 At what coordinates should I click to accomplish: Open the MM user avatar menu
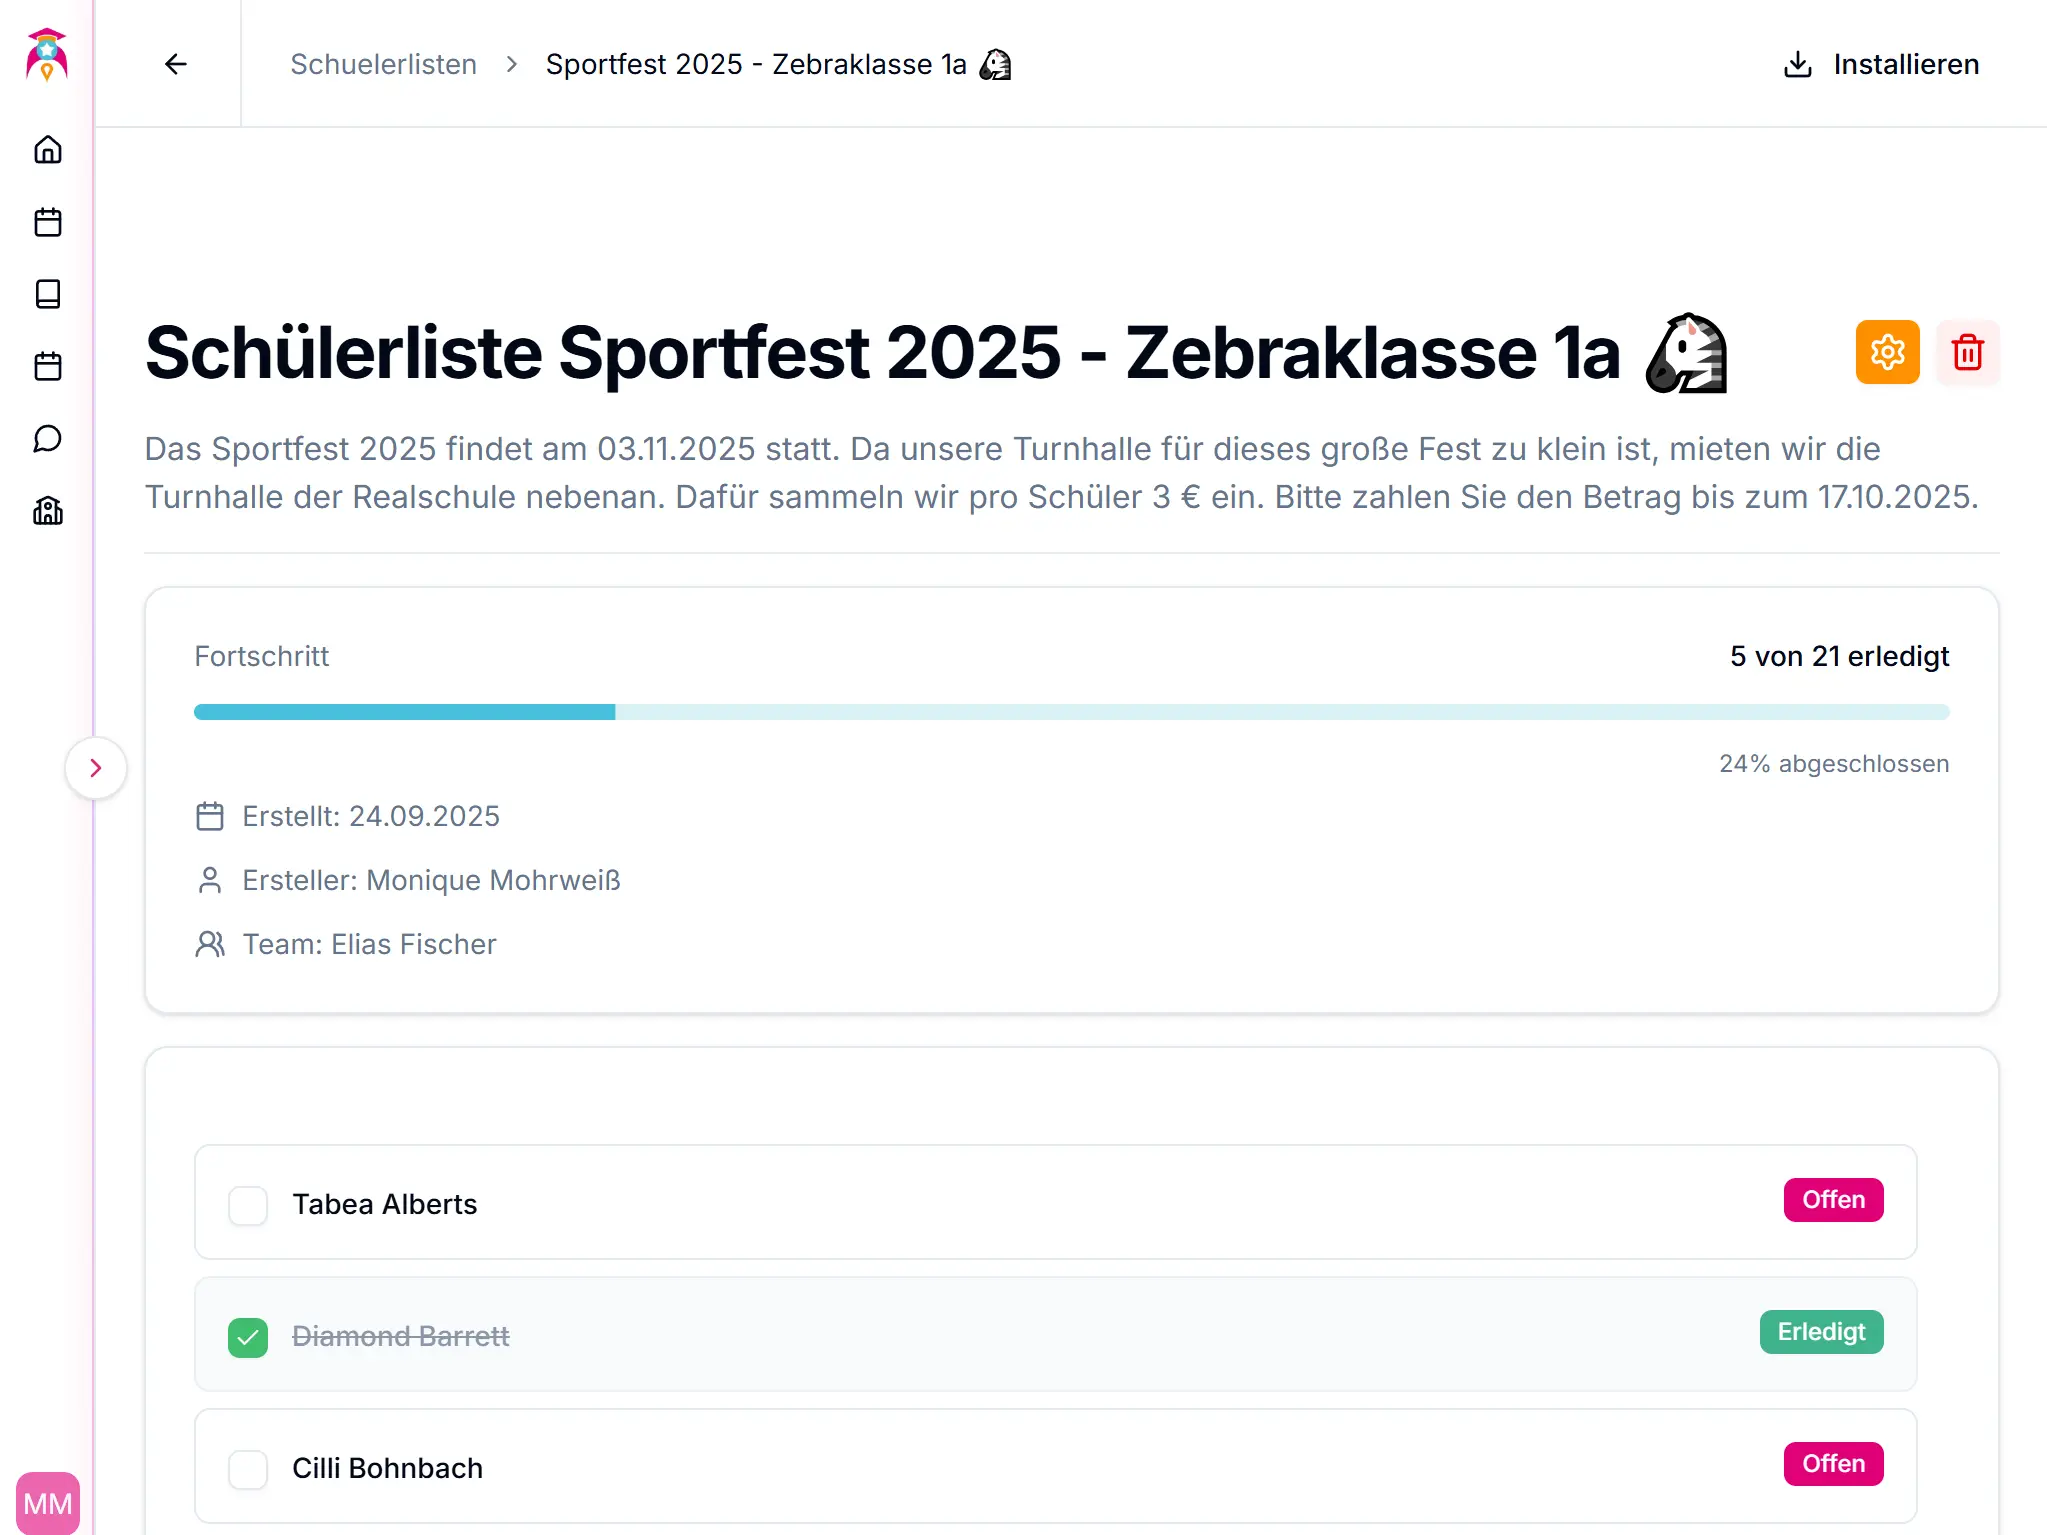[48, 1503]
